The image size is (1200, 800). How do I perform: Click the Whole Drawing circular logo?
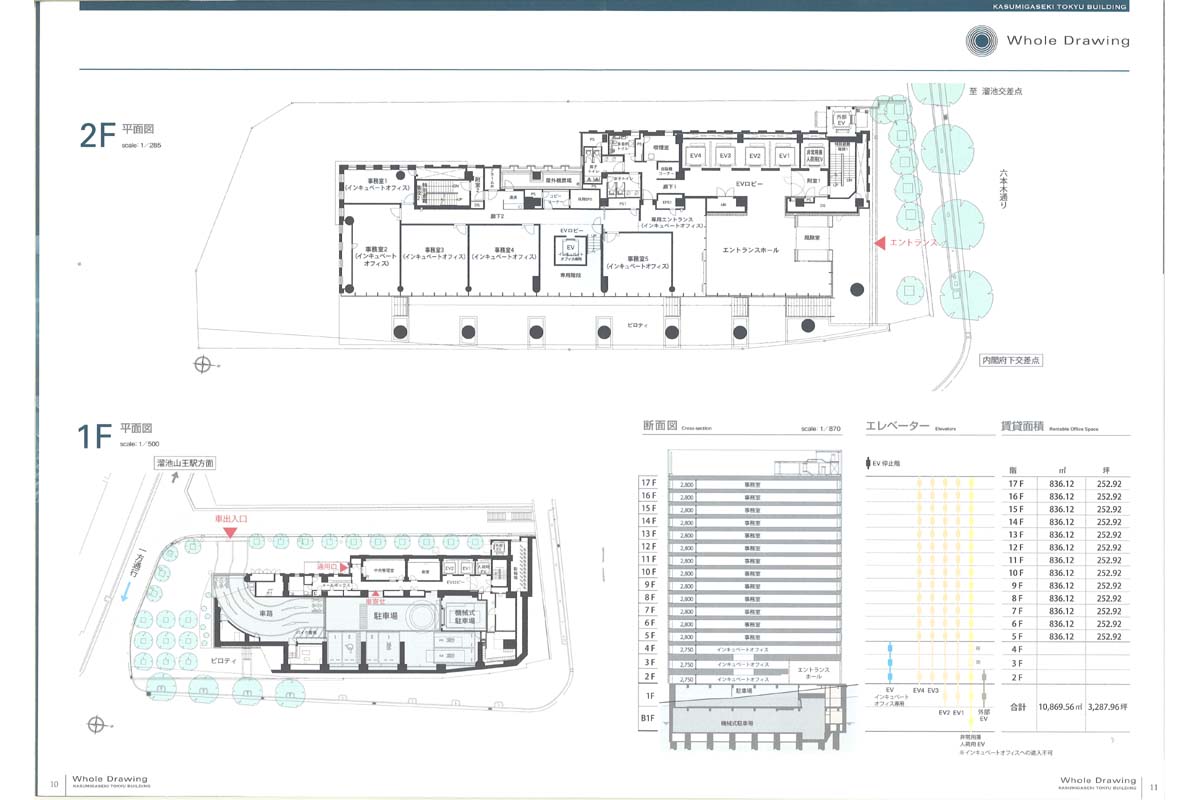pyautogui.click(x=981, y=40)
